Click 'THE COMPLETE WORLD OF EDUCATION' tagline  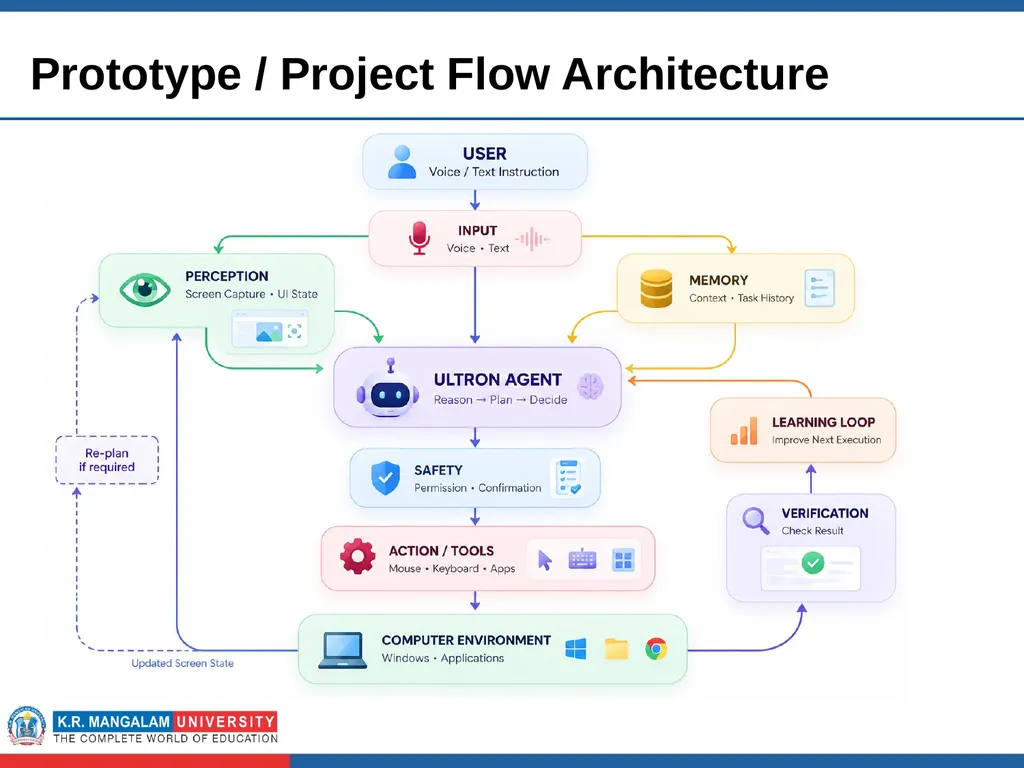tap(166, 739)
